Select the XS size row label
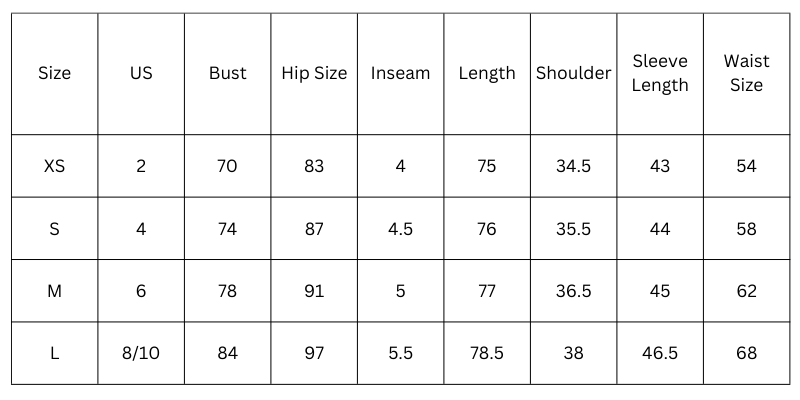Viewport: 800px width, 400px height. [54, 166]
